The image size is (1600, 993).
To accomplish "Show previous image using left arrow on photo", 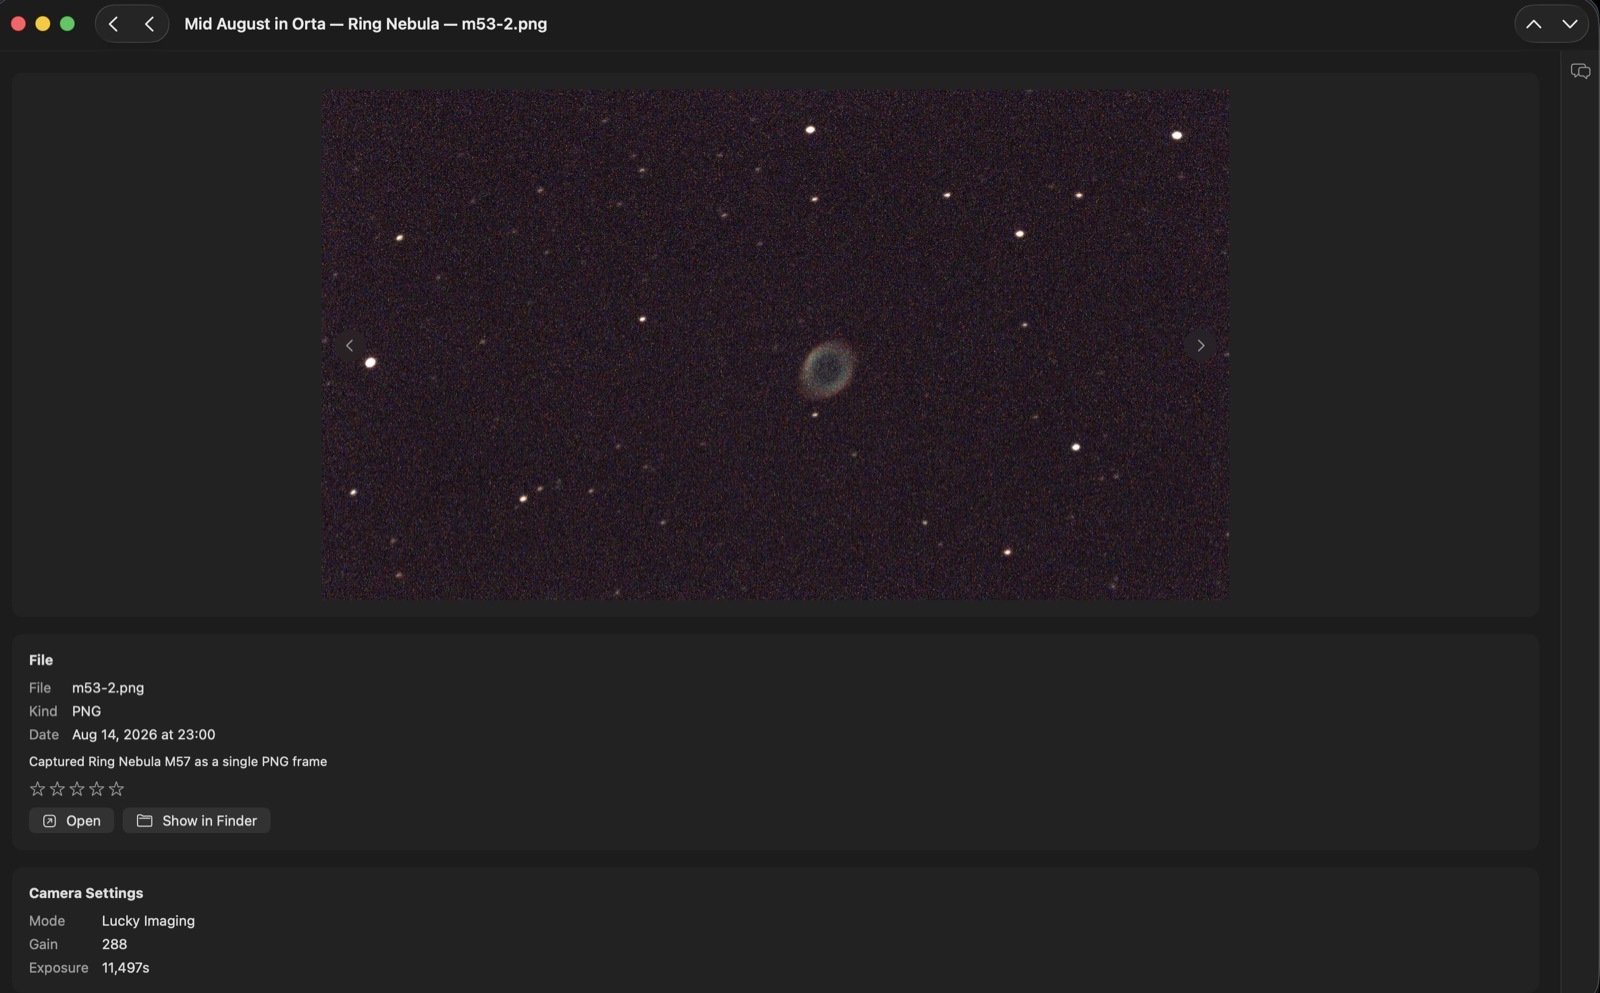I will click(x=349, y=345).
